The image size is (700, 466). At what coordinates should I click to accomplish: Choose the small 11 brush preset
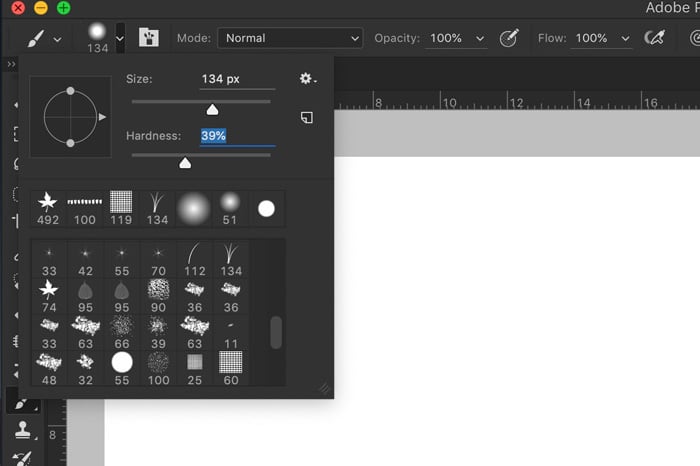[x=231, y=333]
